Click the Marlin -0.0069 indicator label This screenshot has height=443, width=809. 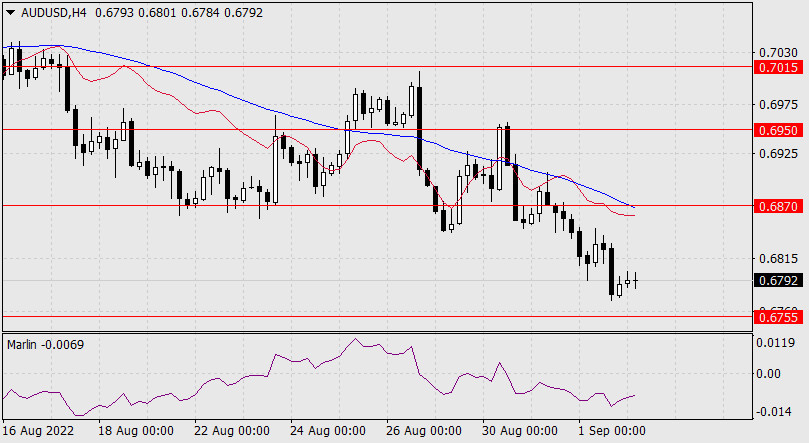pyautogui.click(x=45, y=344)
